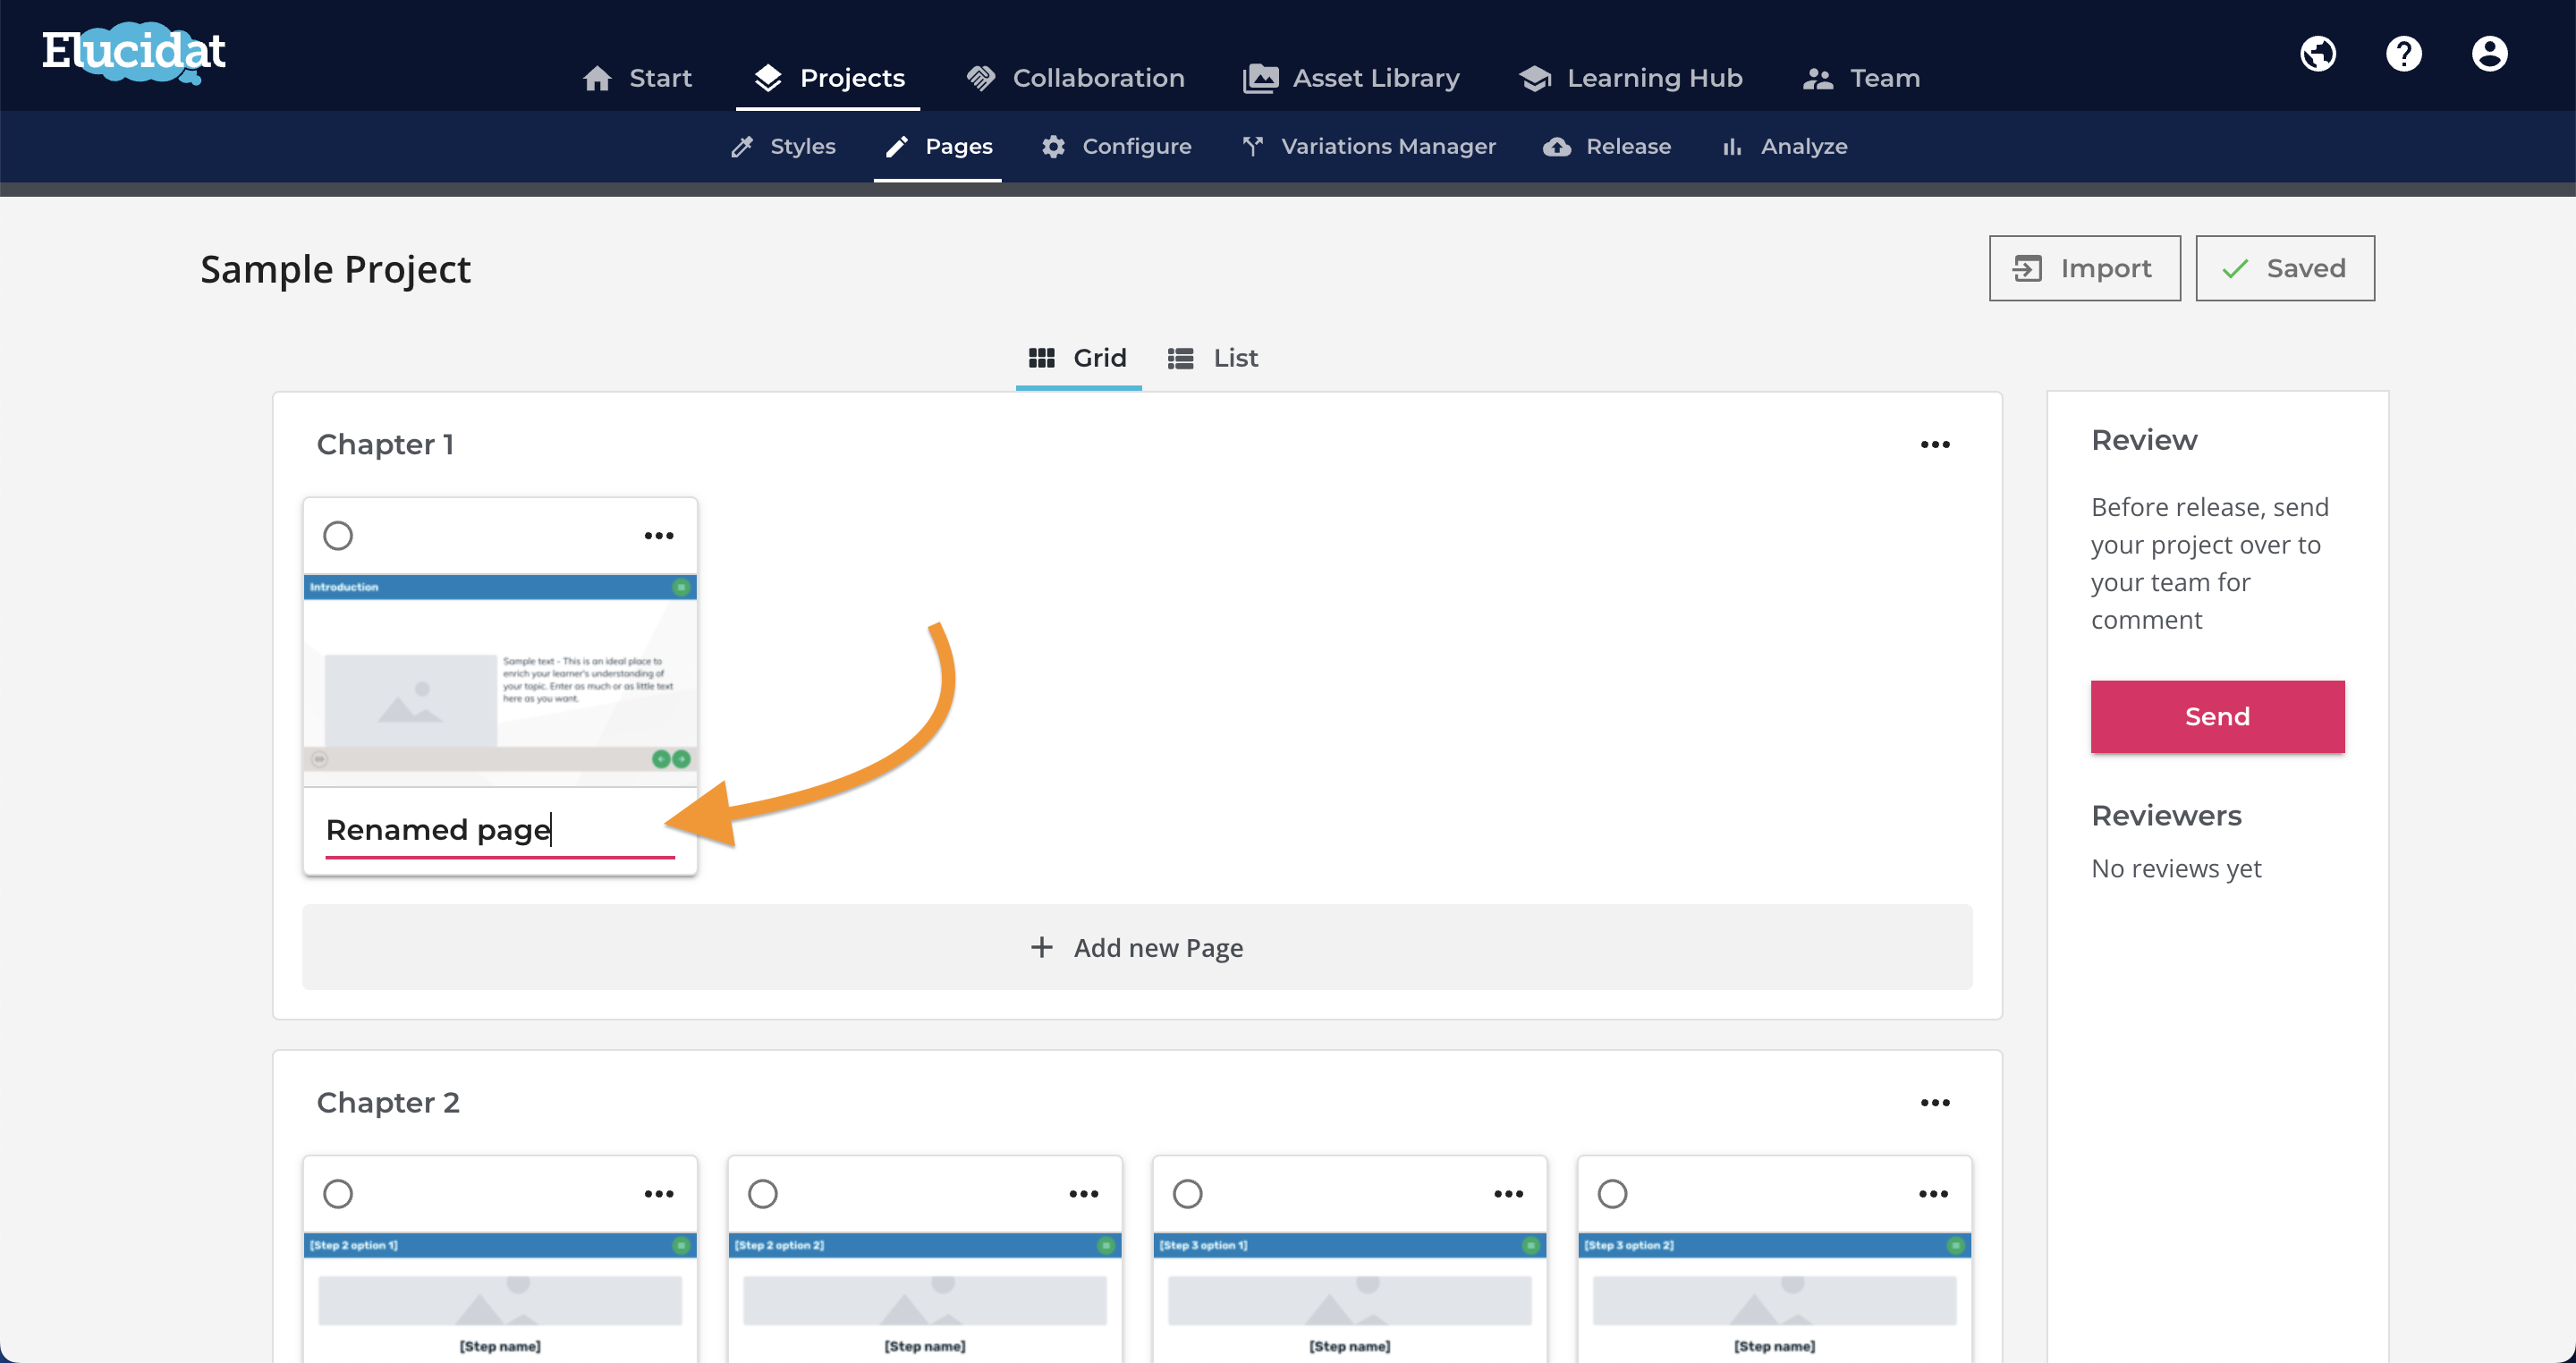2576x1363 pixels.
Task: Select the Step 3 option 2 page circle
Action: [1612, 1194]
